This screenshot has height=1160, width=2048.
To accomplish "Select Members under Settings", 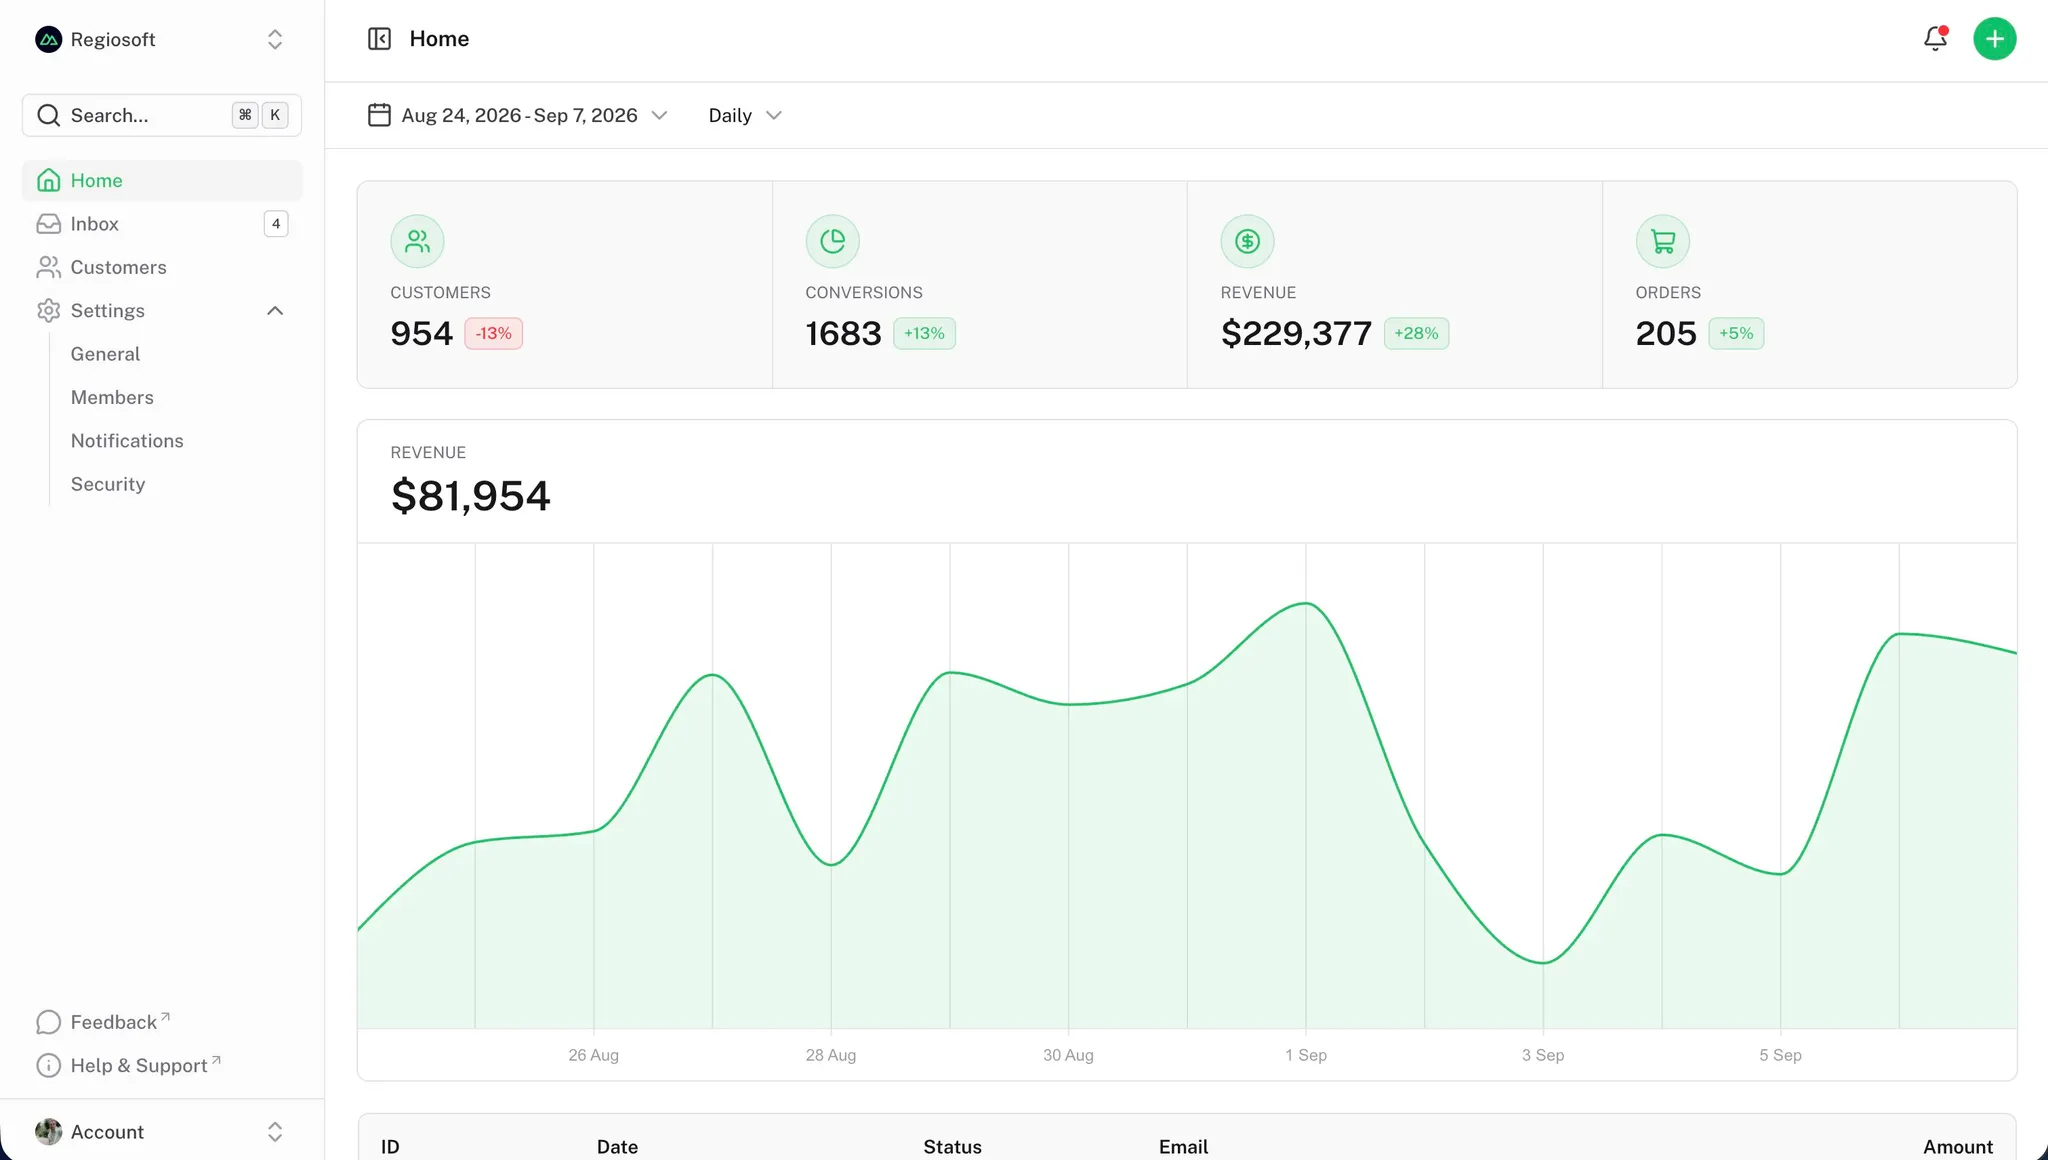I will [x=112, y=397].
